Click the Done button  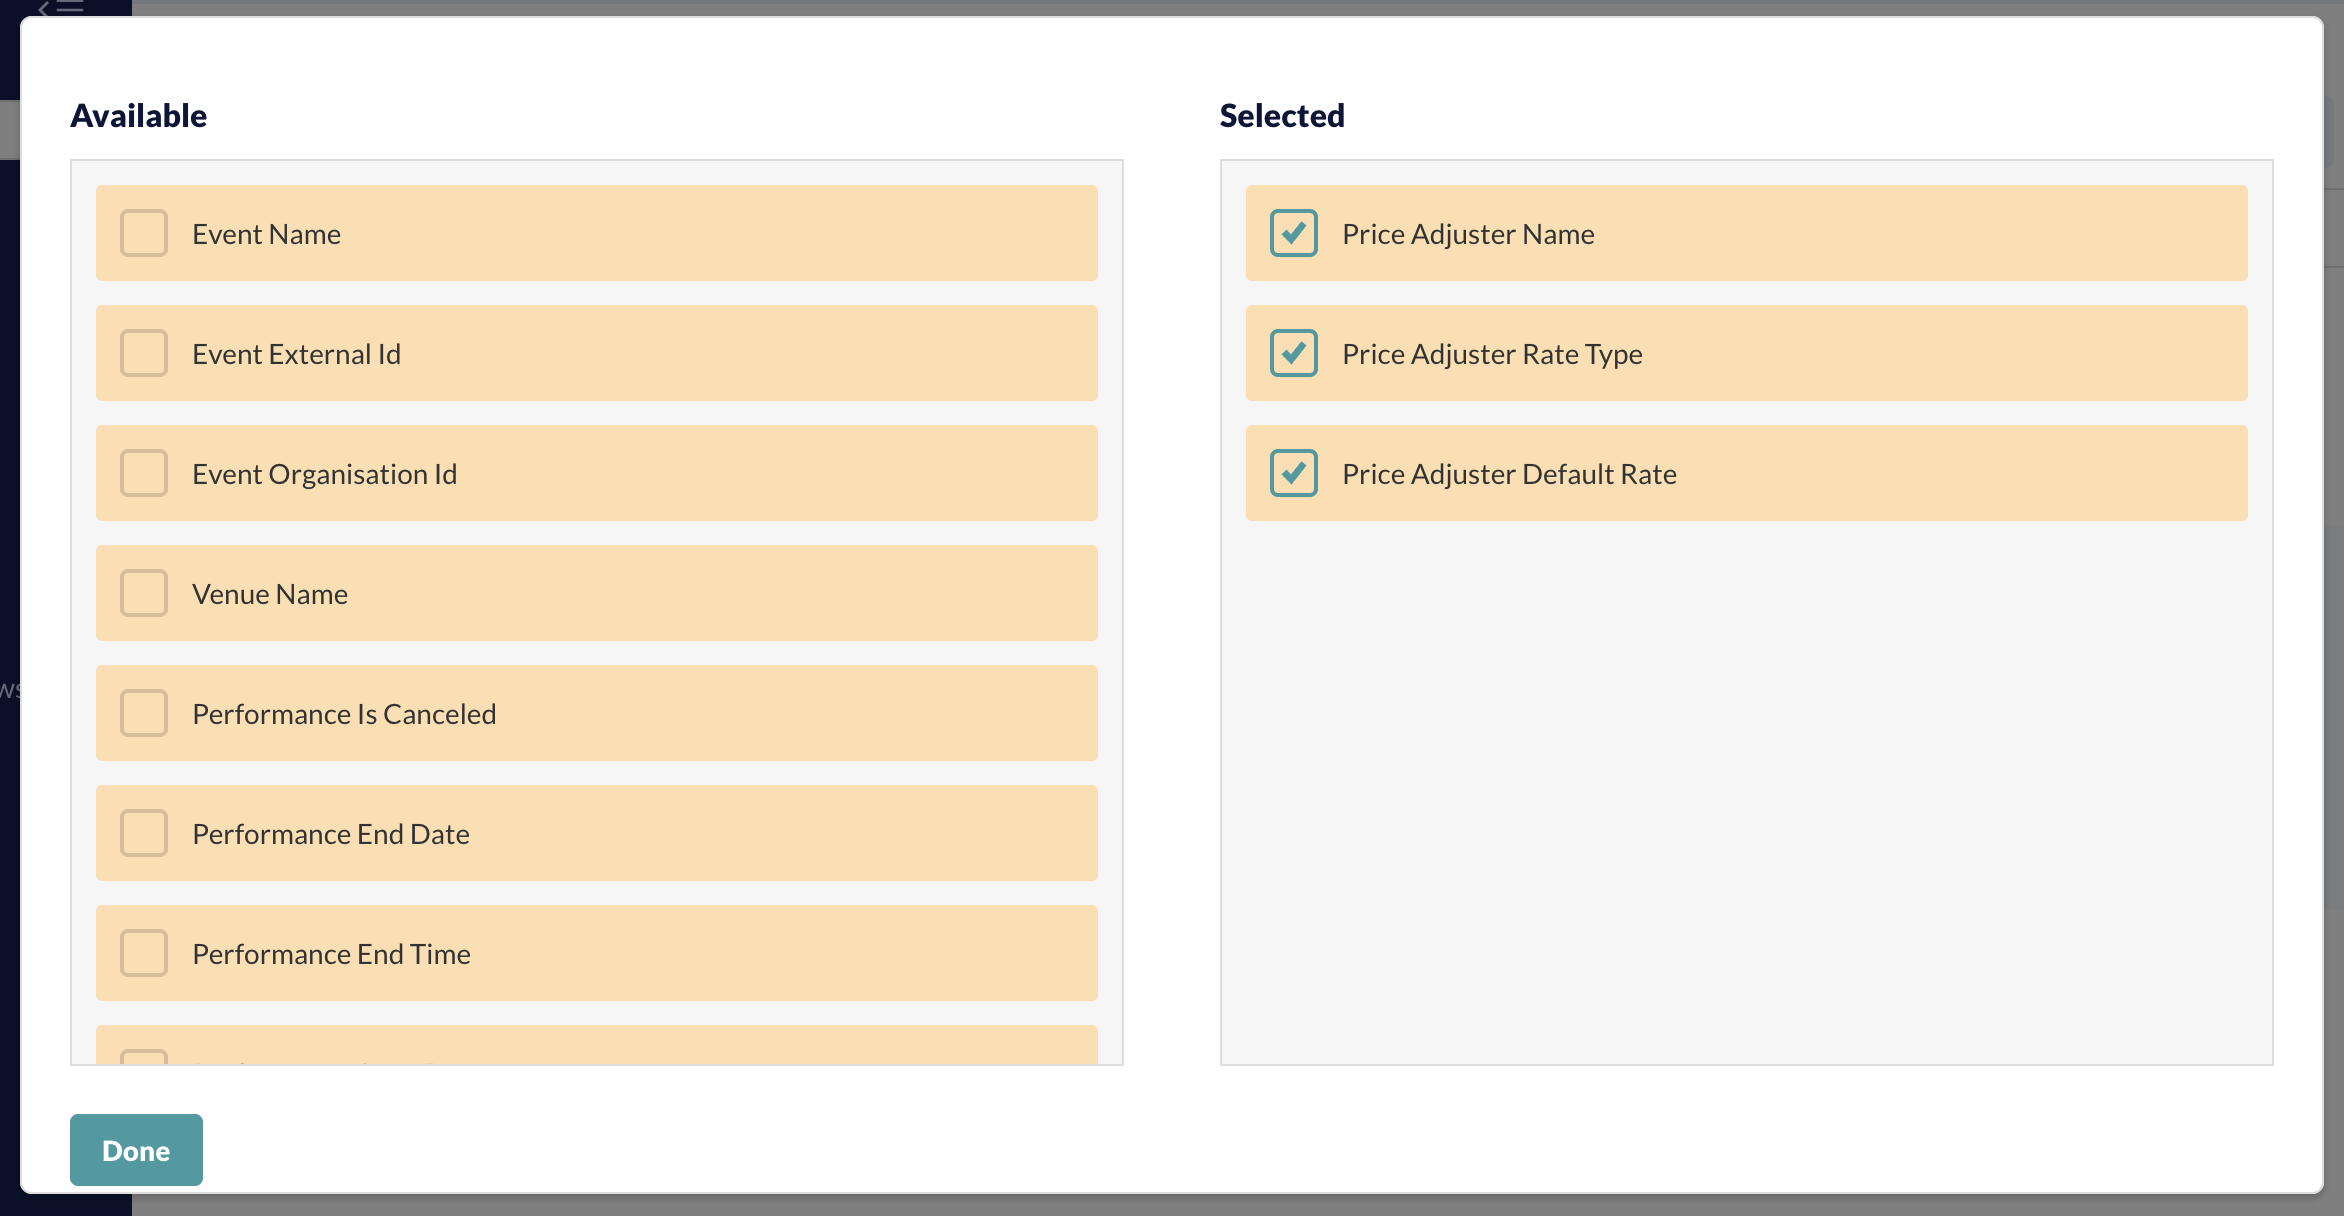(x=136, y=1150)
